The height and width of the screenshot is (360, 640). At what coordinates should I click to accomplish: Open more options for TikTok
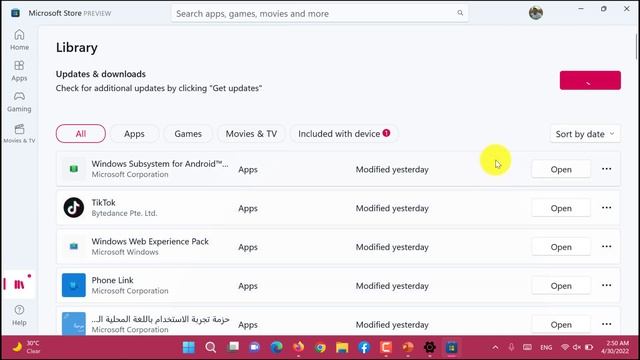(606, 208)
